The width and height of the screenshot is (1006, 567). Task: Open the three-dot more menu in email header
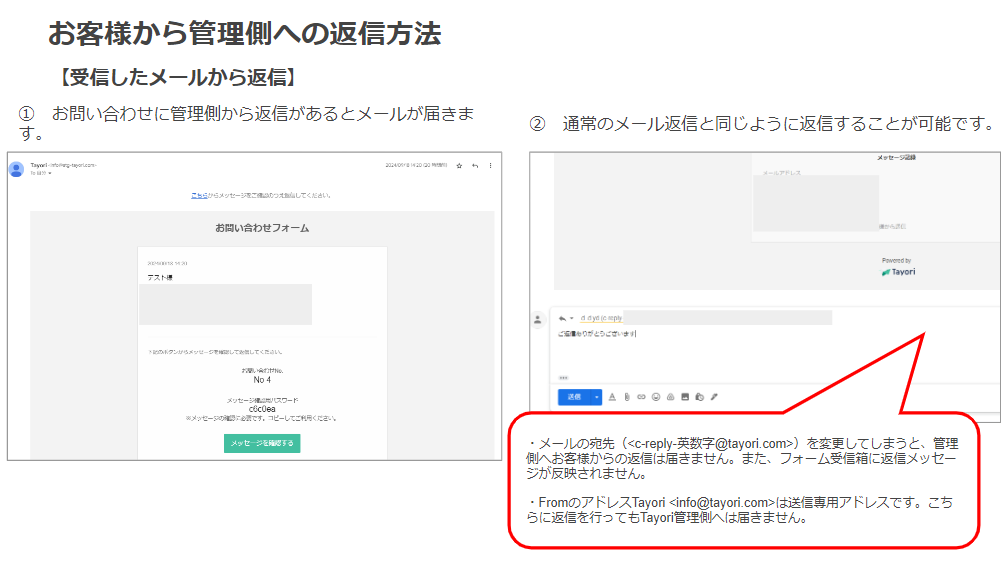[x=490, y=165]
